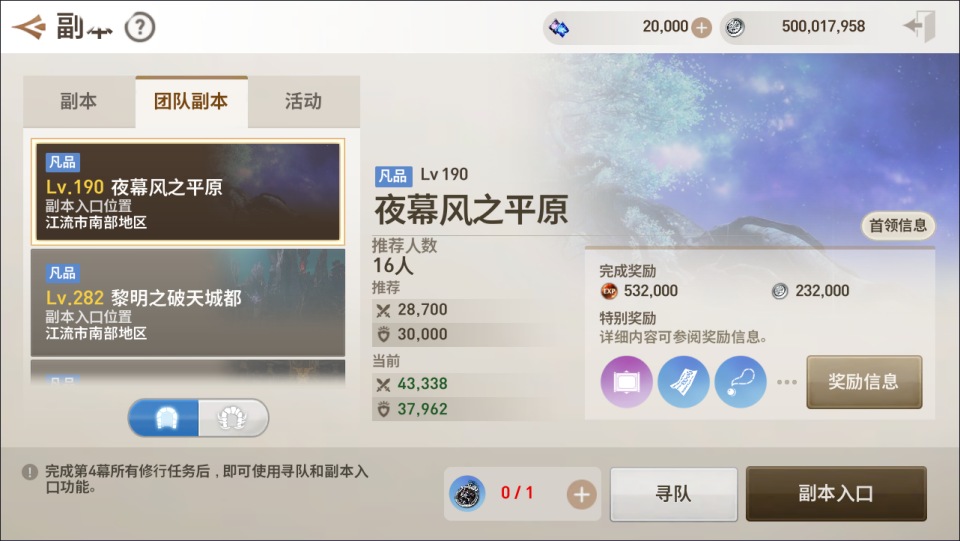The height and width of the screenshot is (541, 960).
Task: Show more rewards via ellipsis dots
Action: click(x=787, y=382)
